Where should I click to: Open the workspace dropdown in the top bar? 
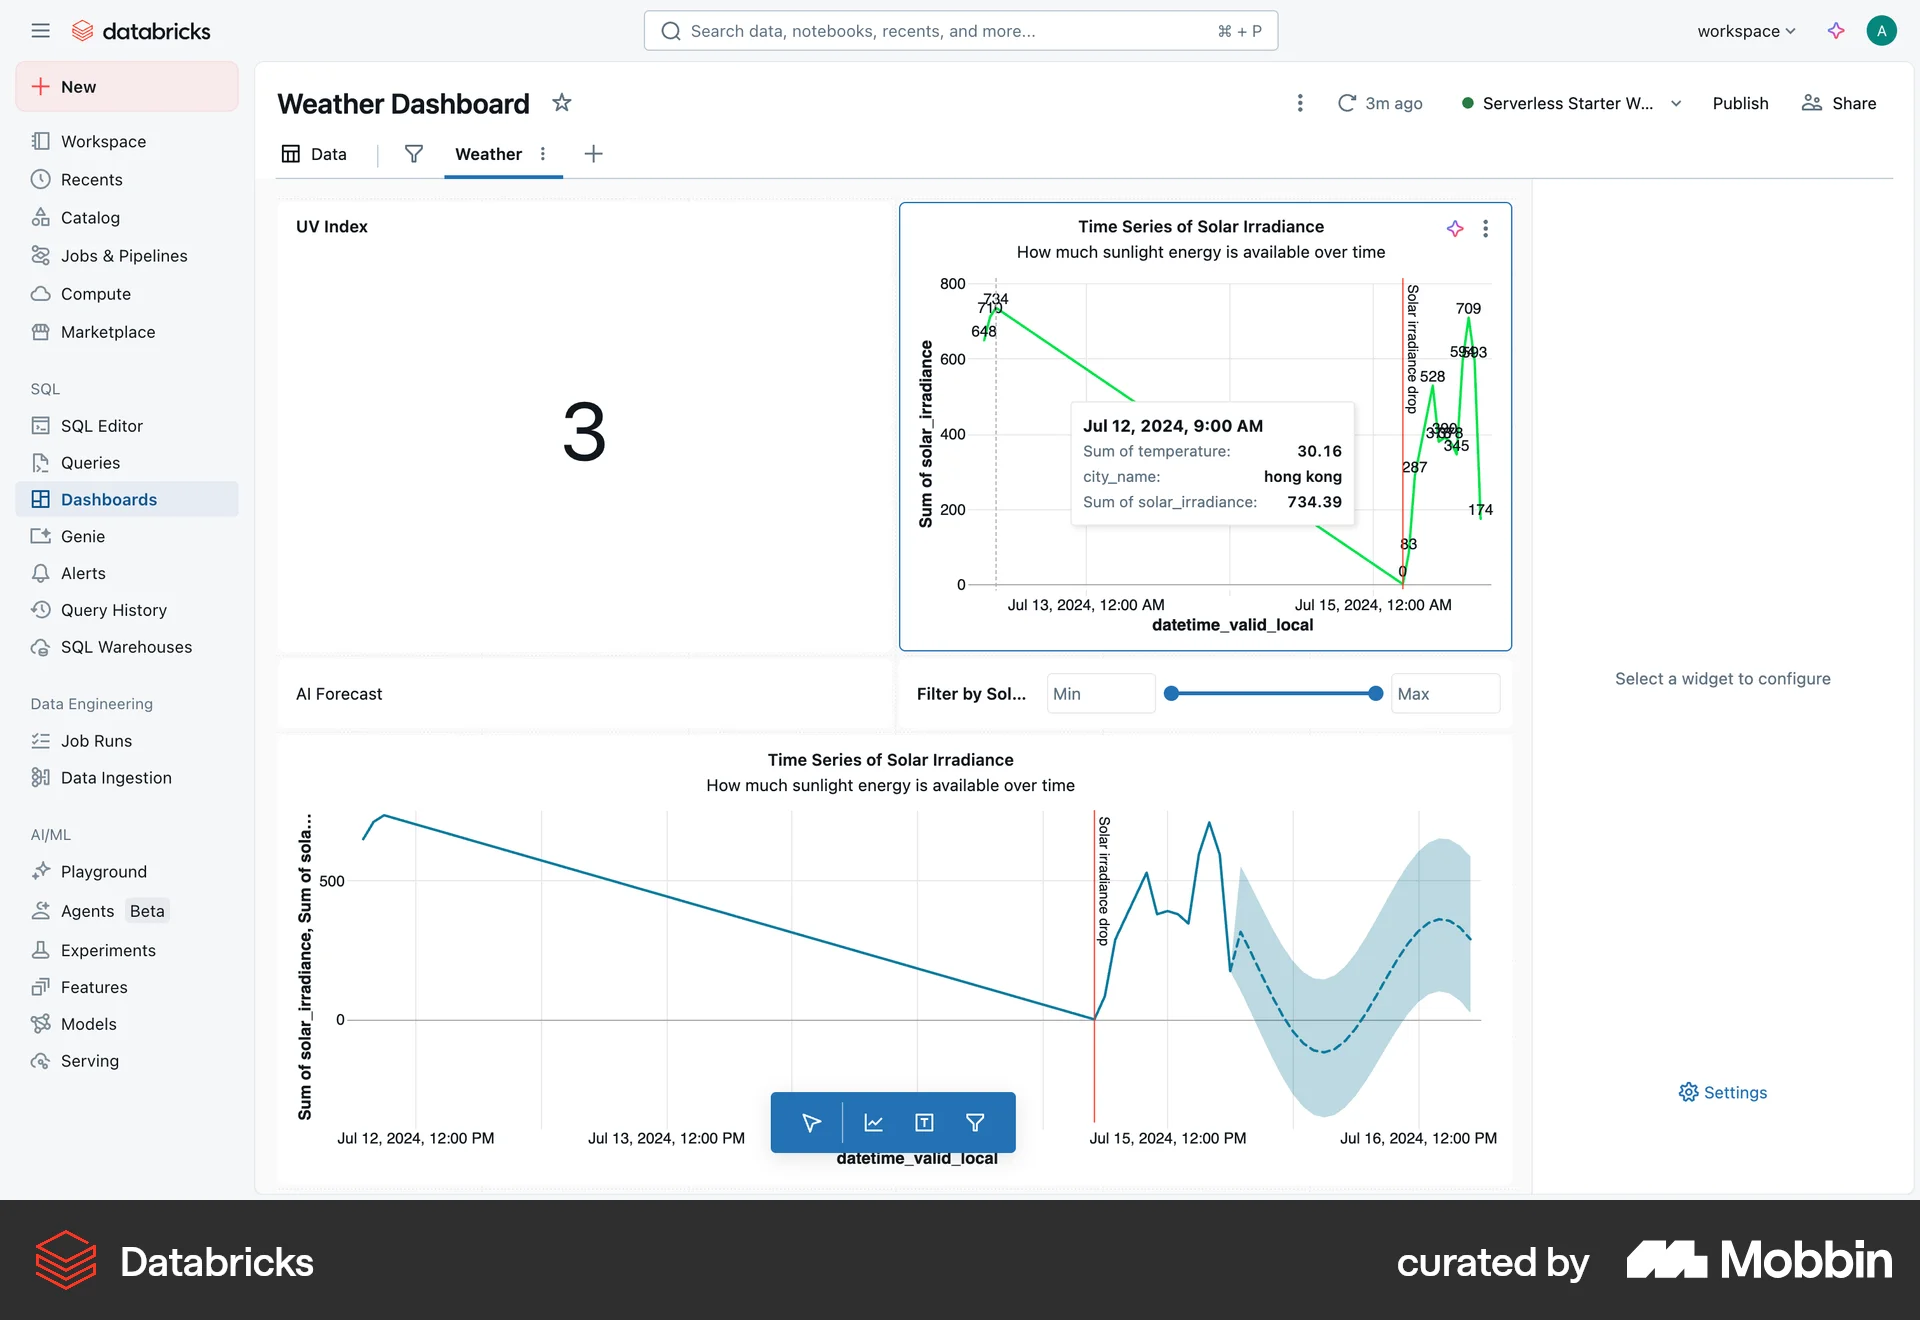pos(1745,31)
